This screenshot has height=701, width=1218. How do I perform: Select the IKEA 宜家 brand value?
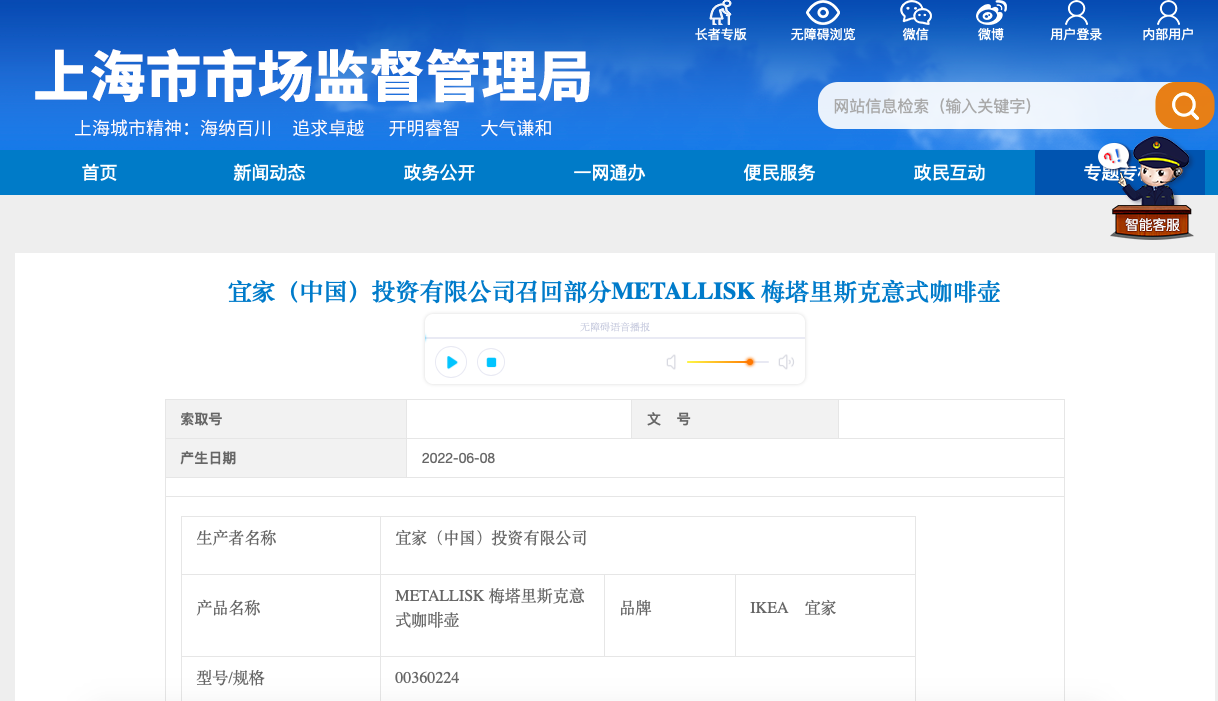(x=793, y=608)
